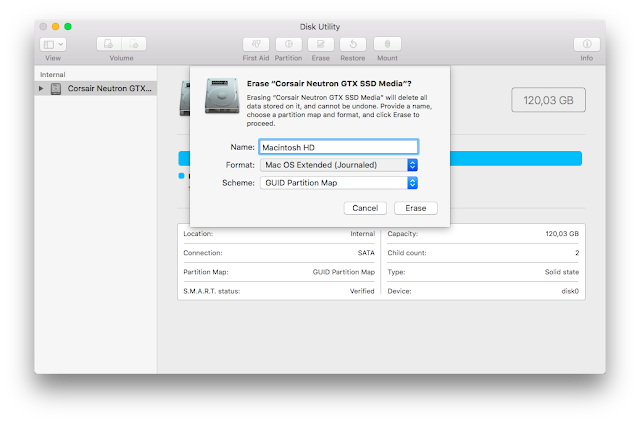The image size is (640, 423).
Task: Click the Device disk0 value
Action: tap(570, 291)
